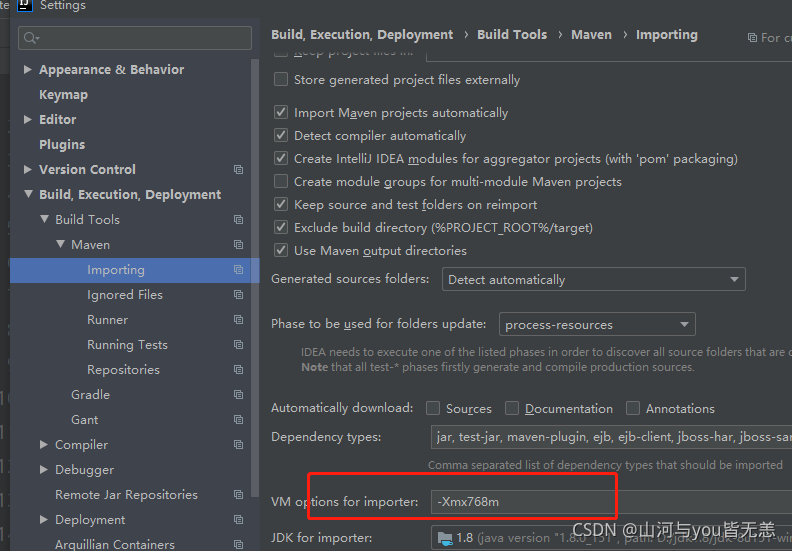Image resolution: width=792 pixels, height=551 pixels.
Task: Click Build Tools in breadcrumb
Action: tap(512, 34)
